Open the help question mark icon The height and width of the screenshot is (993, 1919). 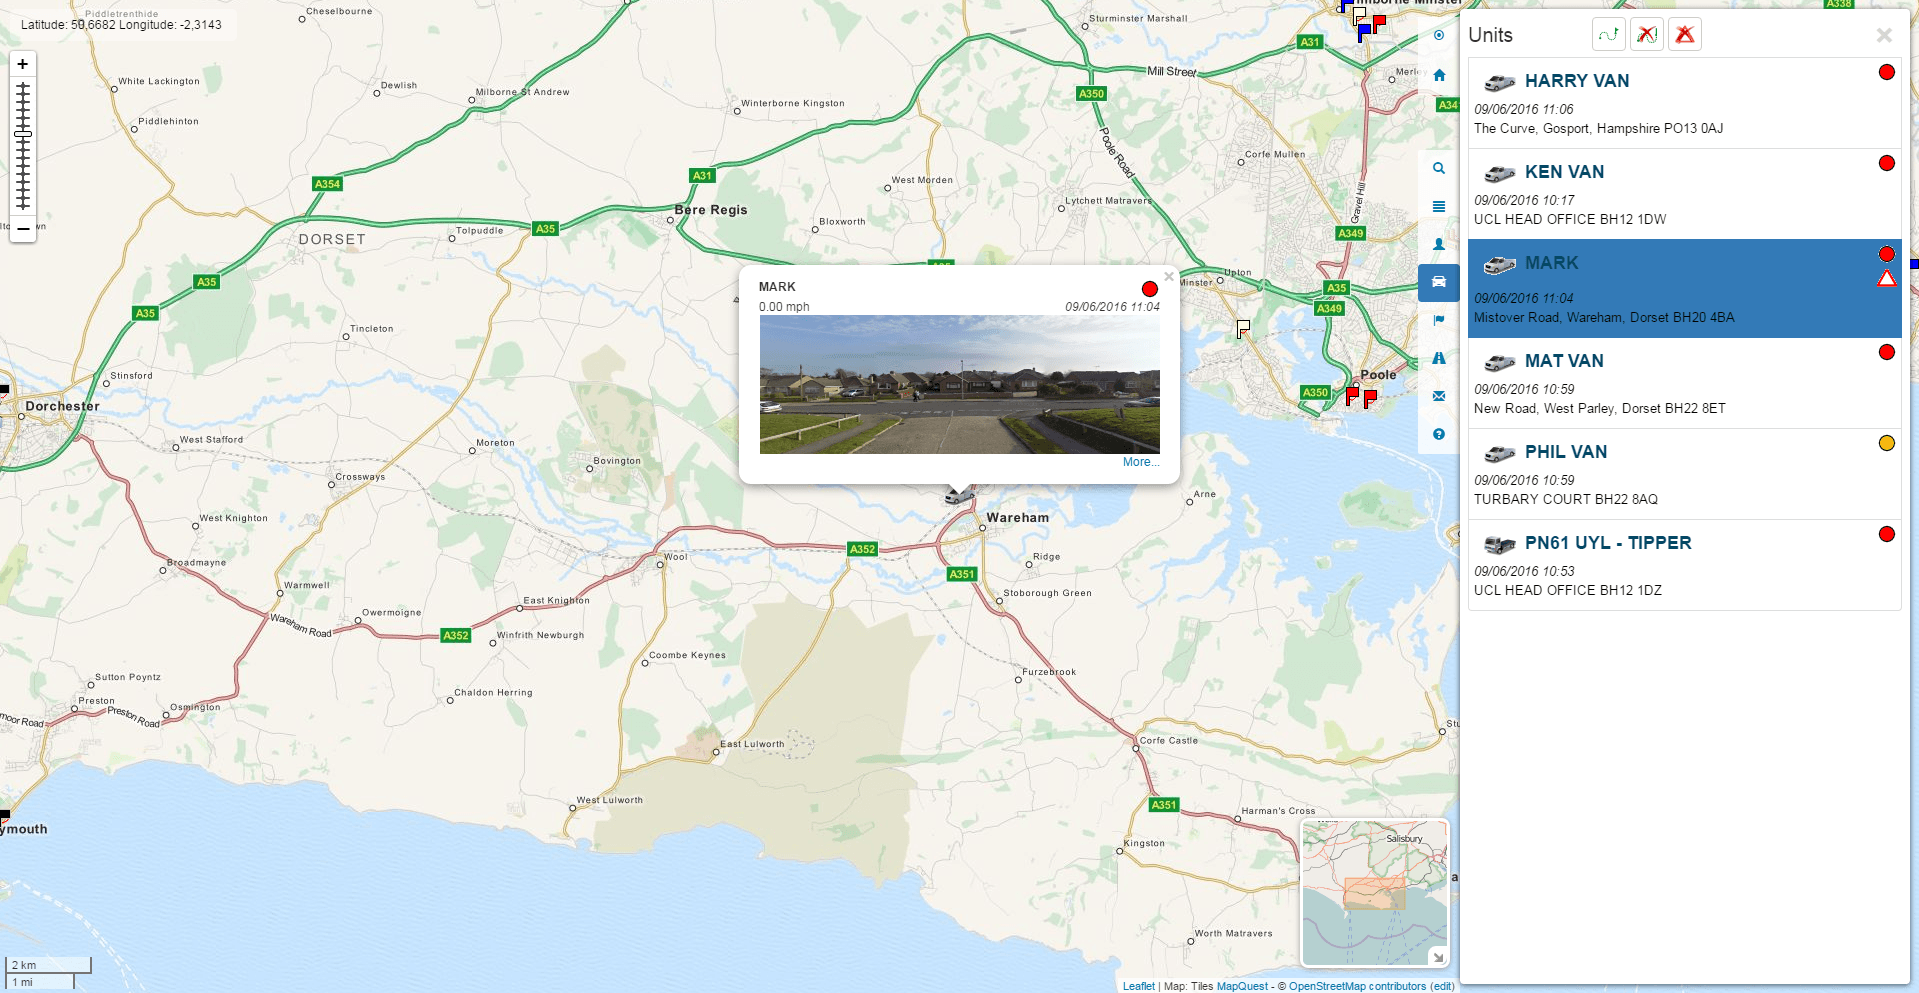click(1438, 434)
